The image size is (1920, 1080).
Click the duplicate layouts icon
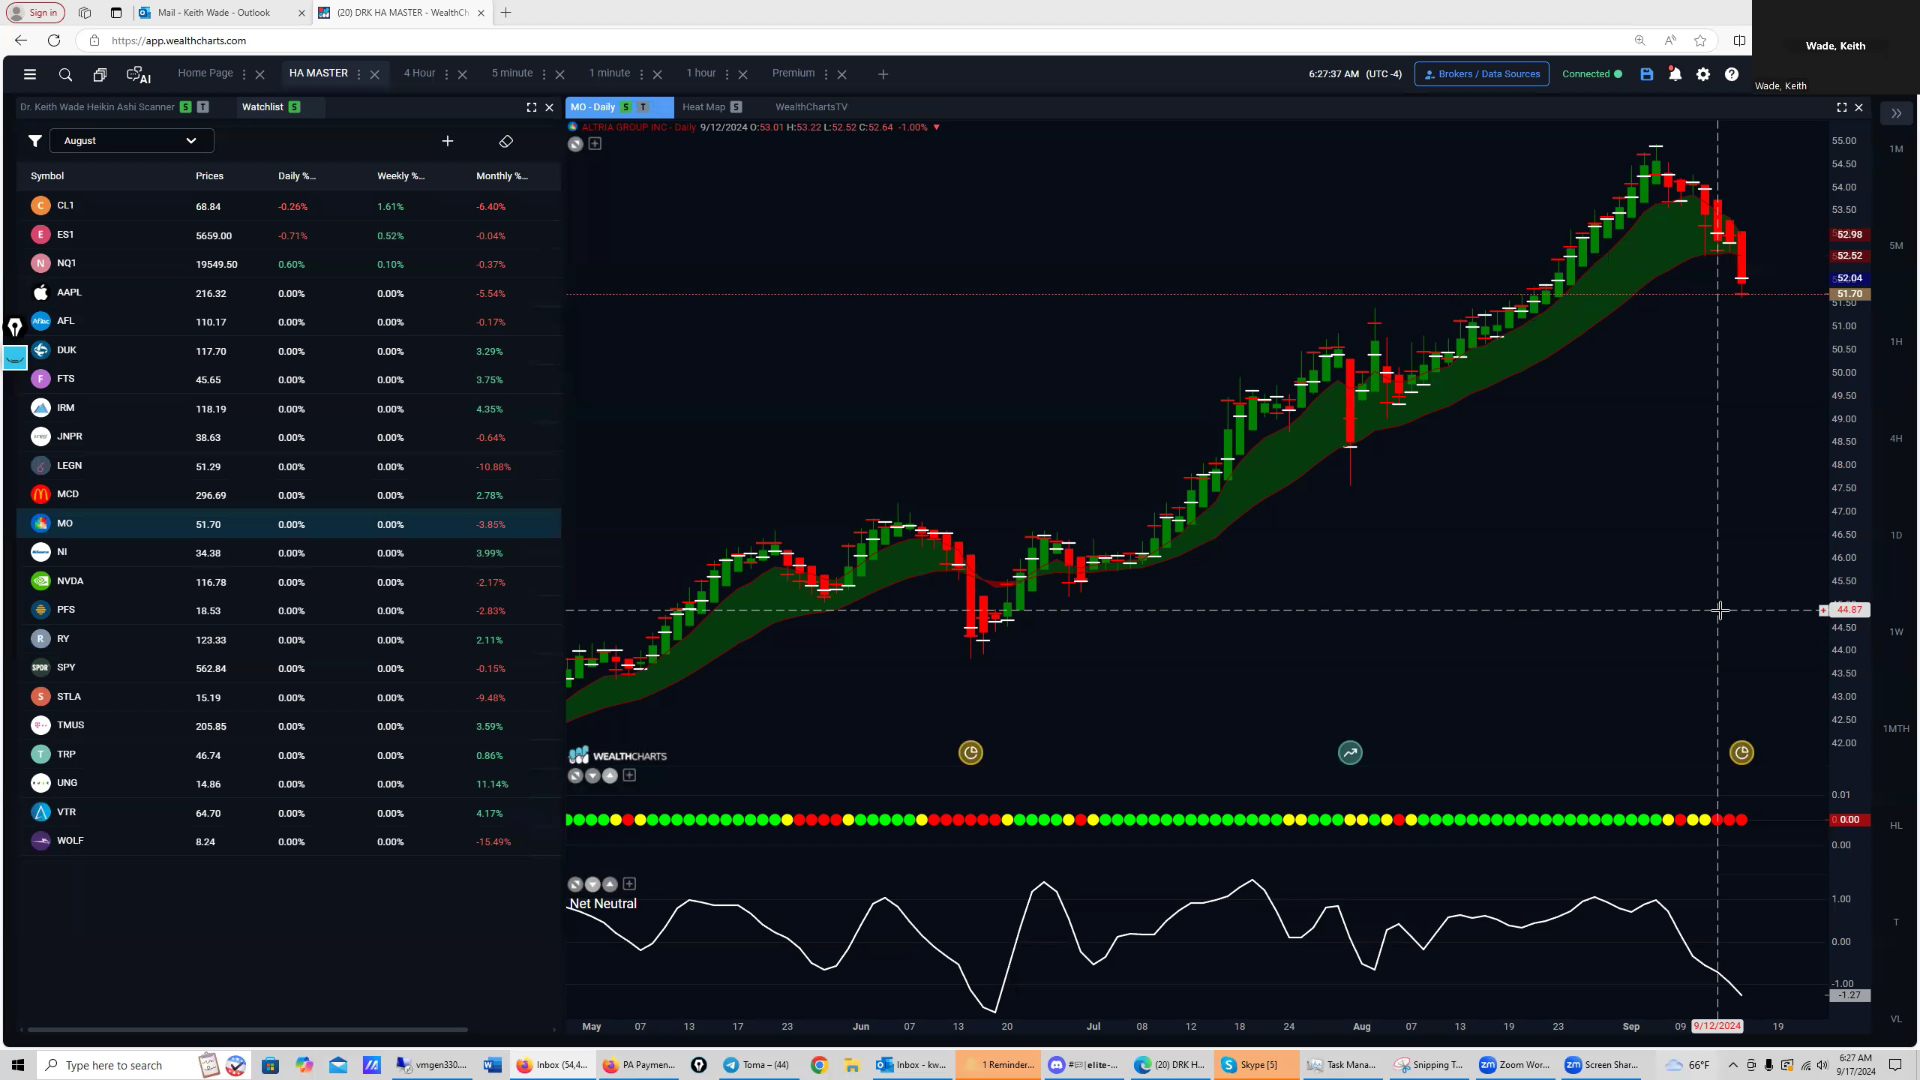coord(100,74)
